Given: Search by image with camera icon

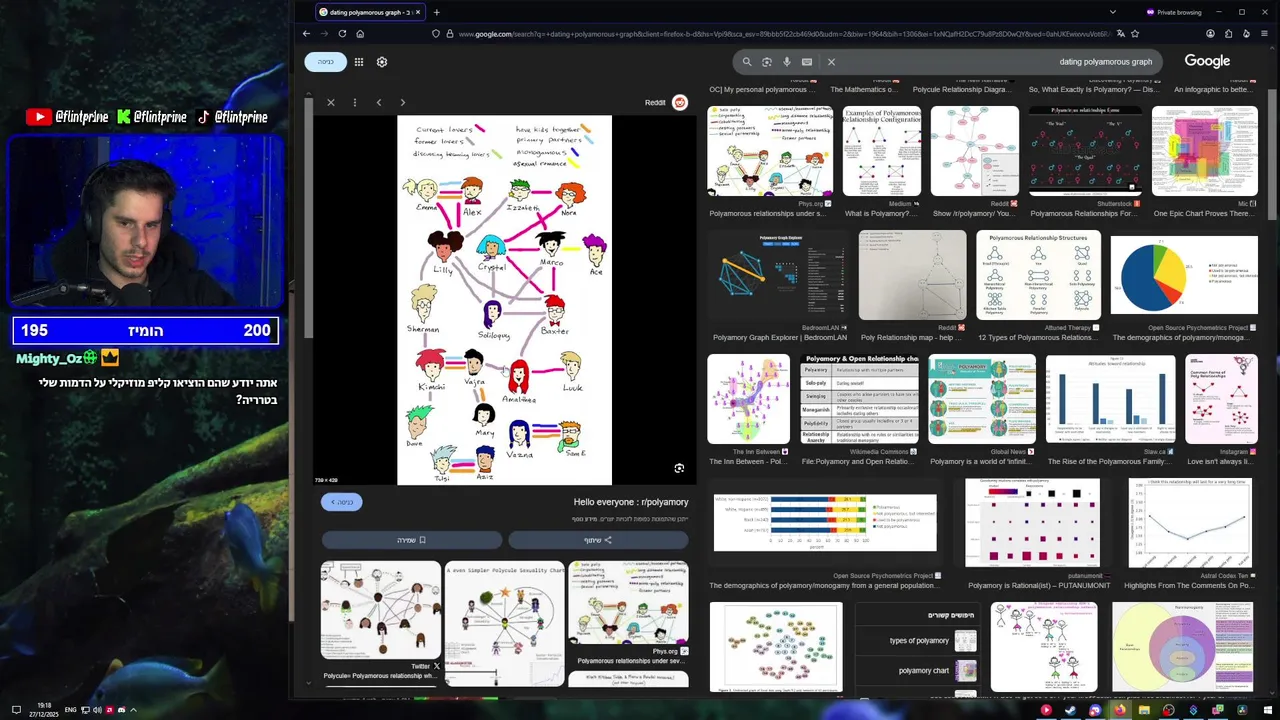Looking at the screenshot, I should tap(767, 62).
